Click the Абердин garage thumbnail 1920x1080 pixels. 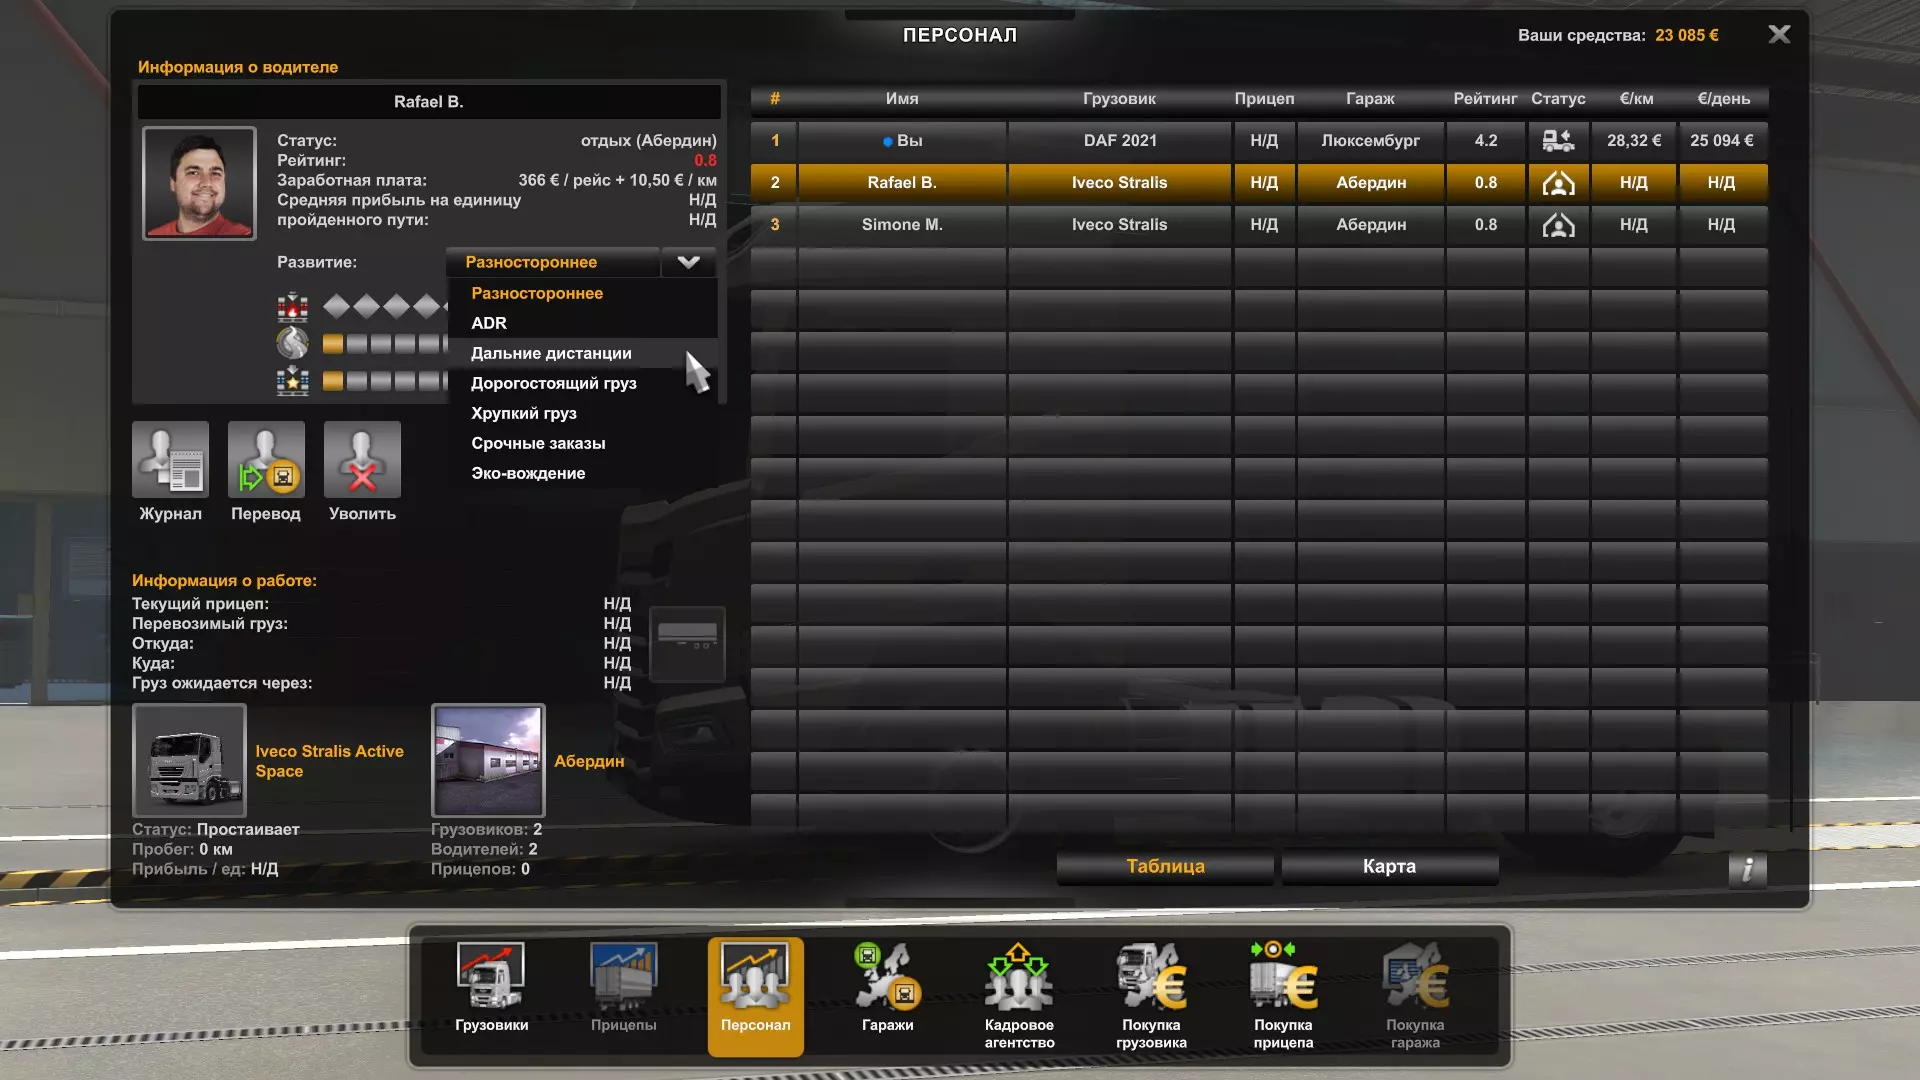point(488,761)
